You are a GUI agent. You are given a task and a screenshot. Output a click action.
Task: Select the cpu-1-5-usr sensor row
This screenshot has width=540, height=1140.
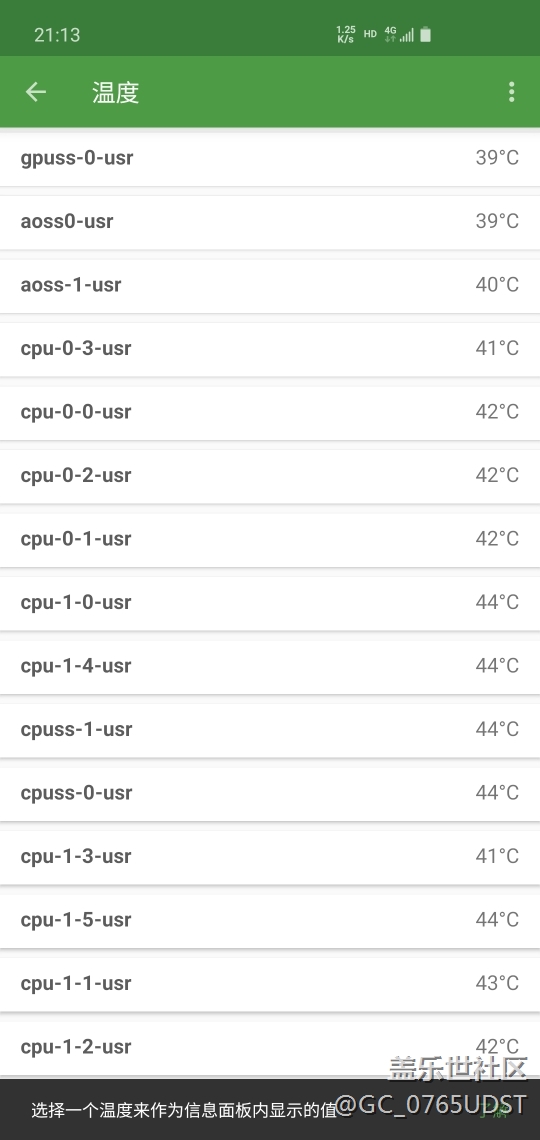coord(270,920)
